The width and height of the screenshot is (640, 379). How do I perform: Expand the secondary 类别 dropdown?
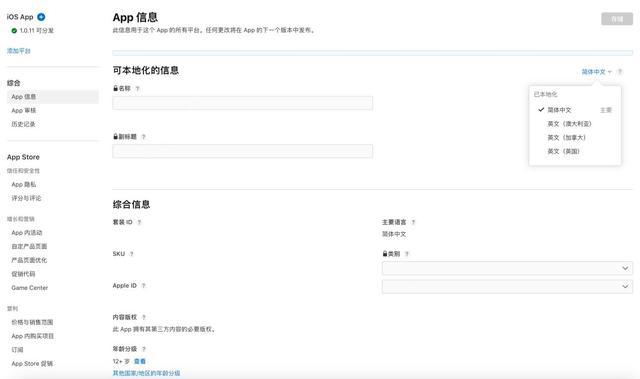(x=507, y=286)
